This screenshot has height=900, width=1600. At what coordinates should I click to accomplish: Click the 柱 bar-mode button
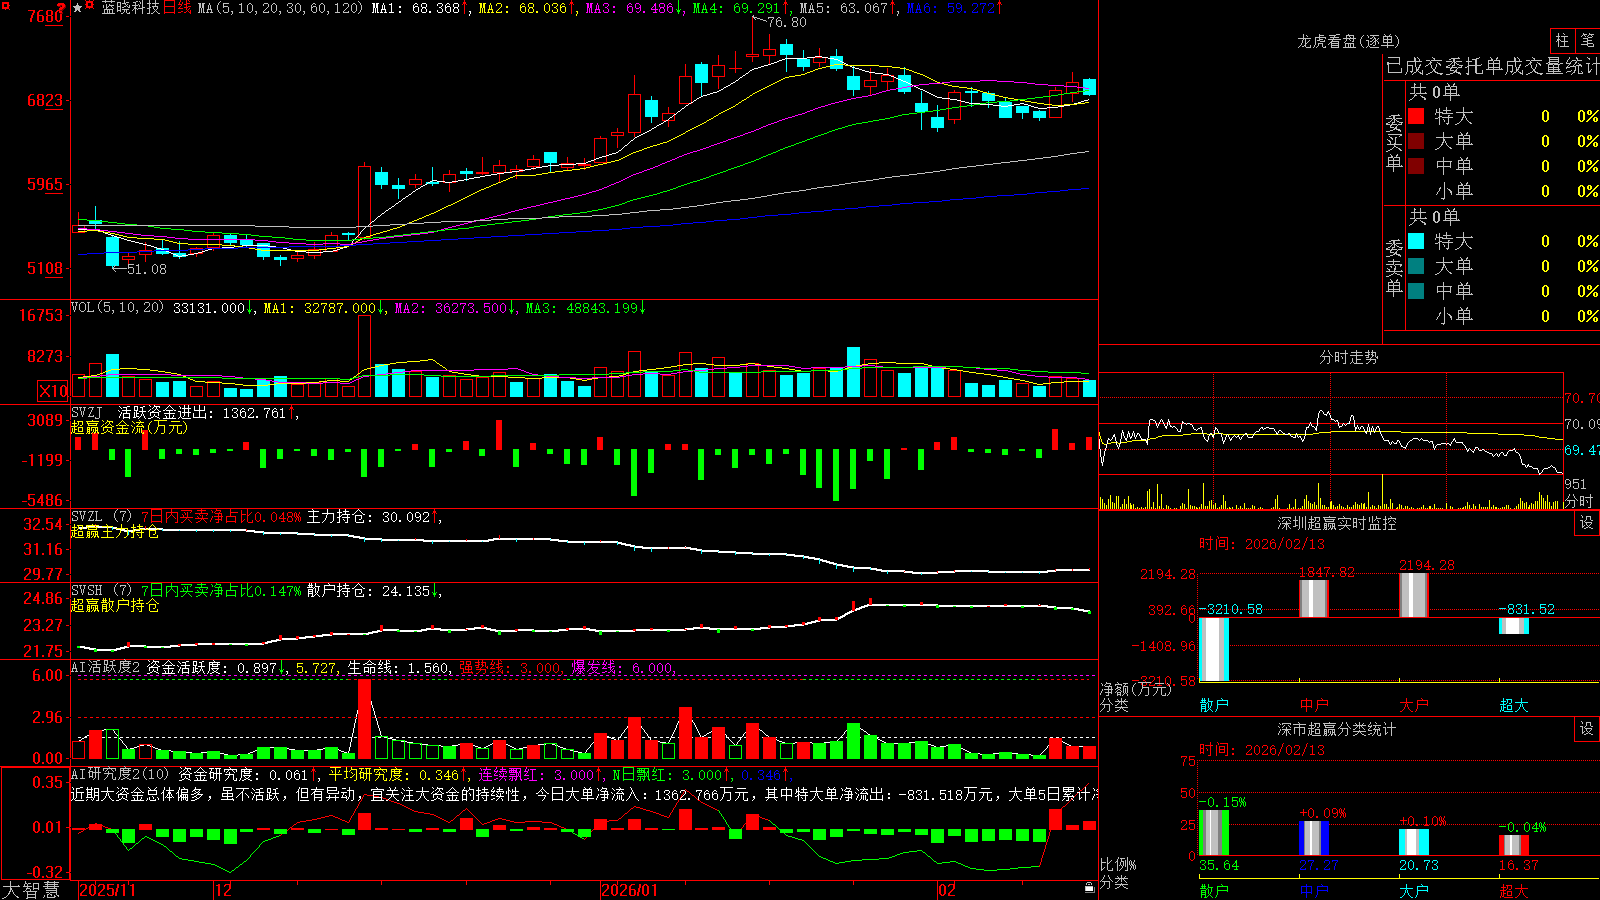click(x=1562, y=40)
